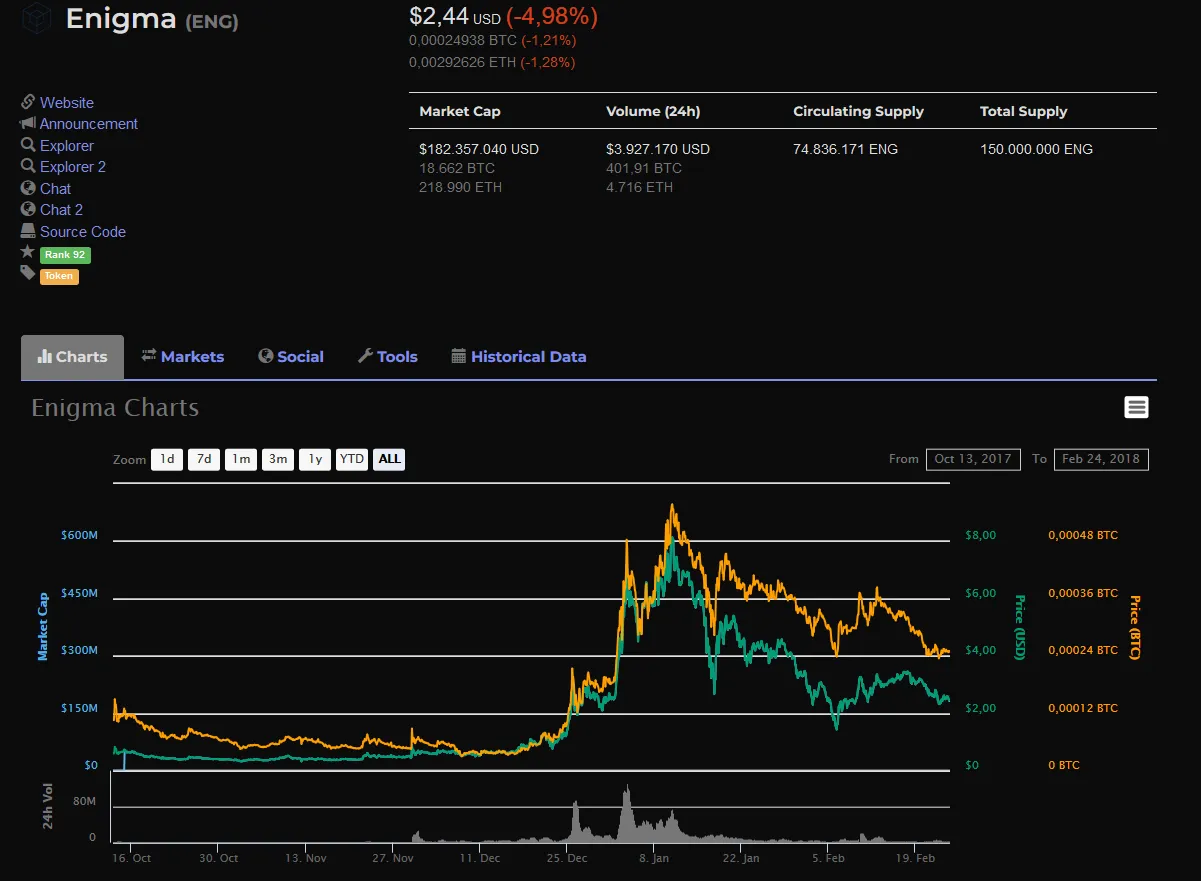Switch to the Markets tab

[x=183, y=357]
